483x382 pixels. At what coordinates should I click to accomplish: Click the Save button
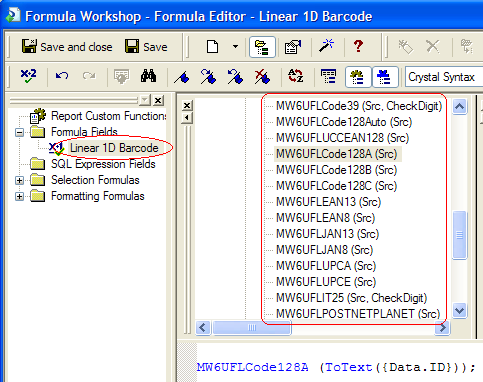tap(146, 47)
